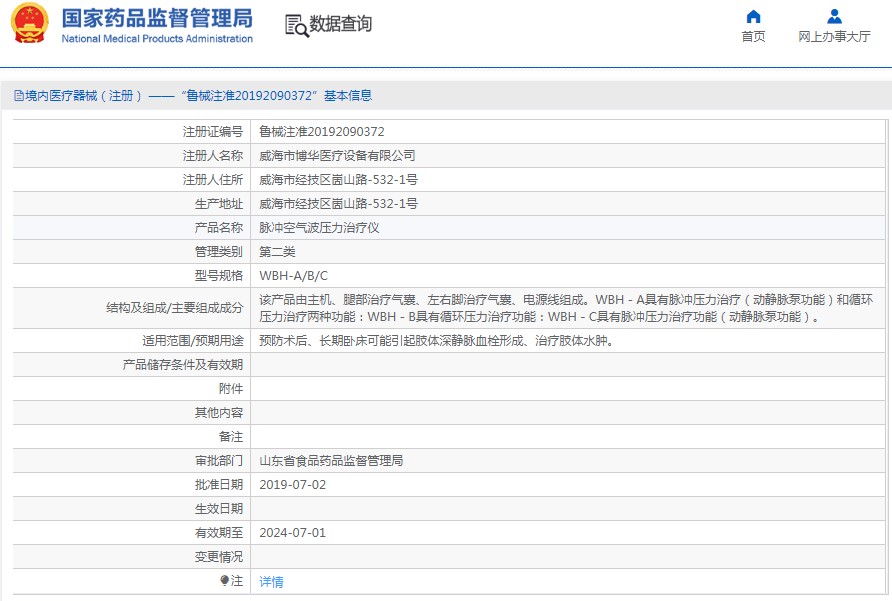
Task: Click expiry date 2024-07-01
Action: [x=292, y=533]
